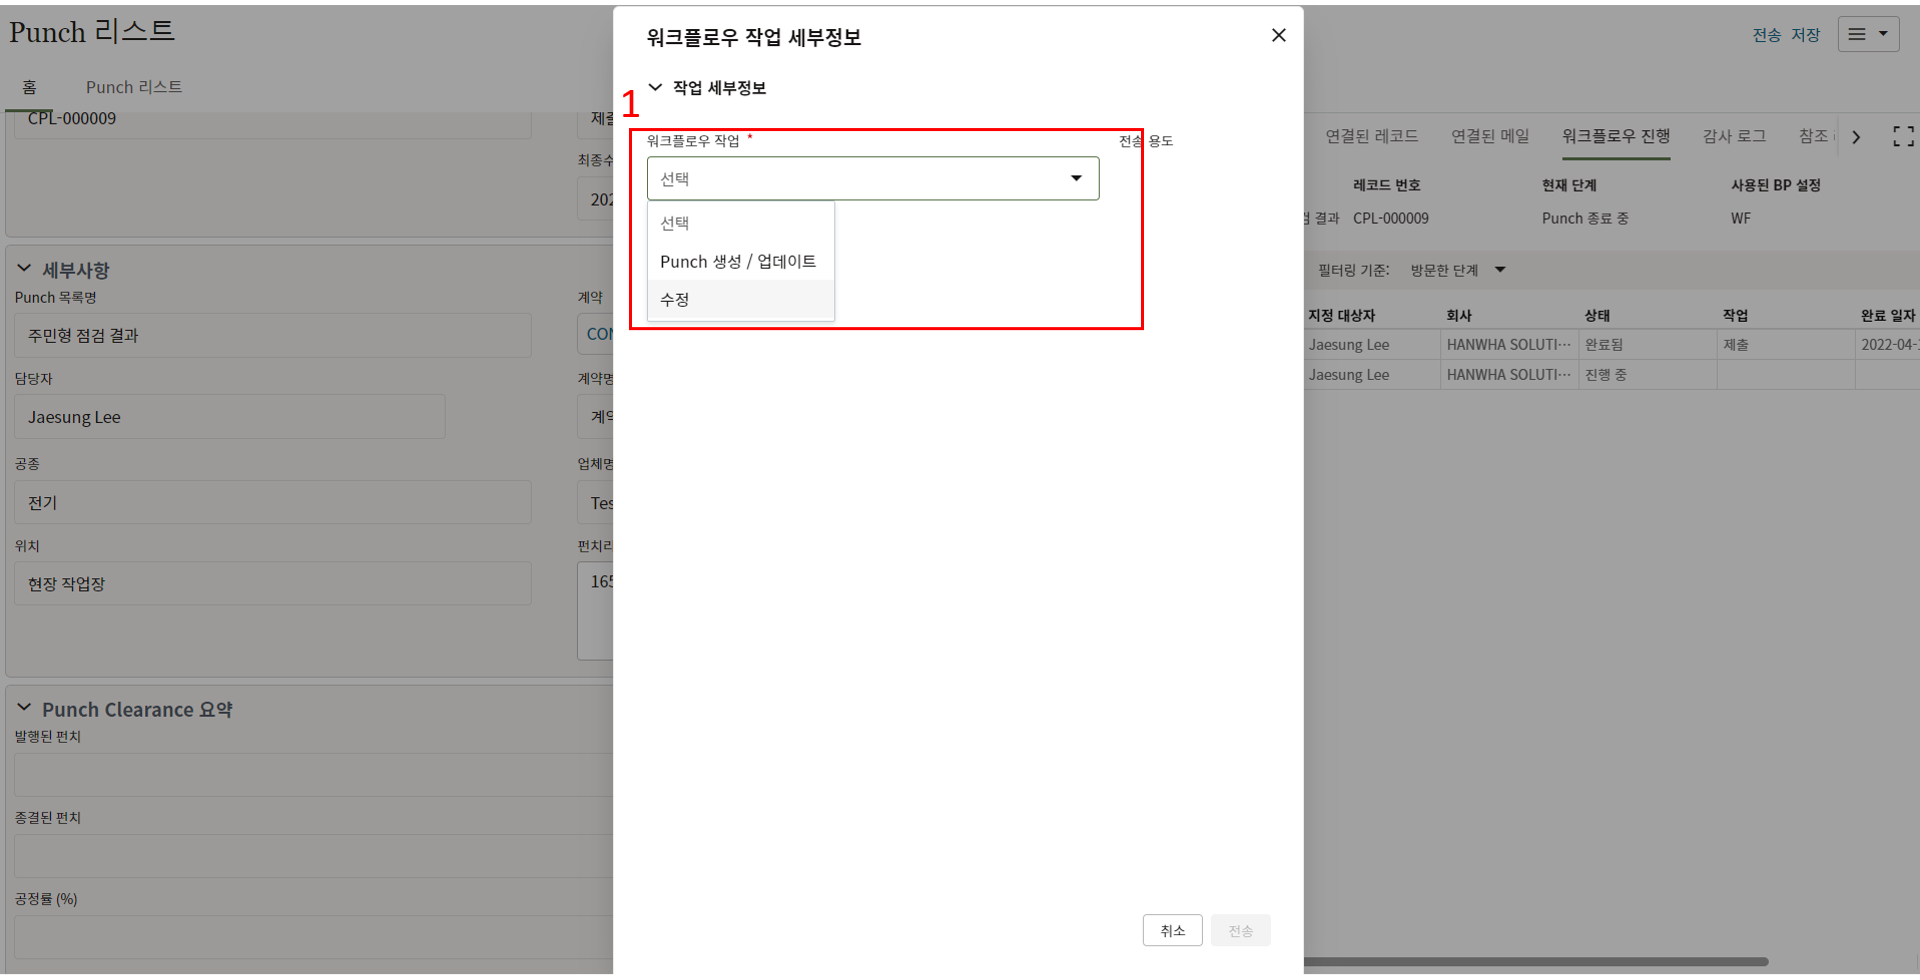Click the 취소 button
This screenshot has width=1920, height=980.
1172,930
